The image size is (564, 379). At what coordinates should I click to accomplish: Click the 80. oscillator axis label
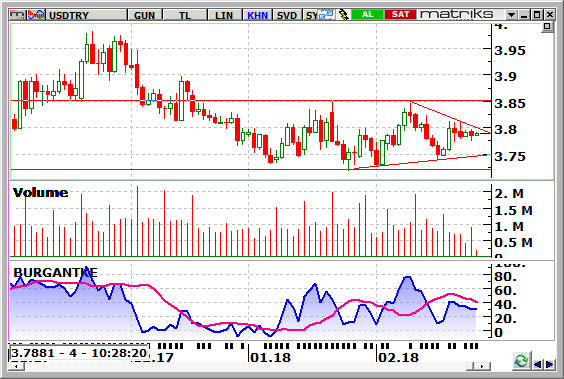pos(506,277)
